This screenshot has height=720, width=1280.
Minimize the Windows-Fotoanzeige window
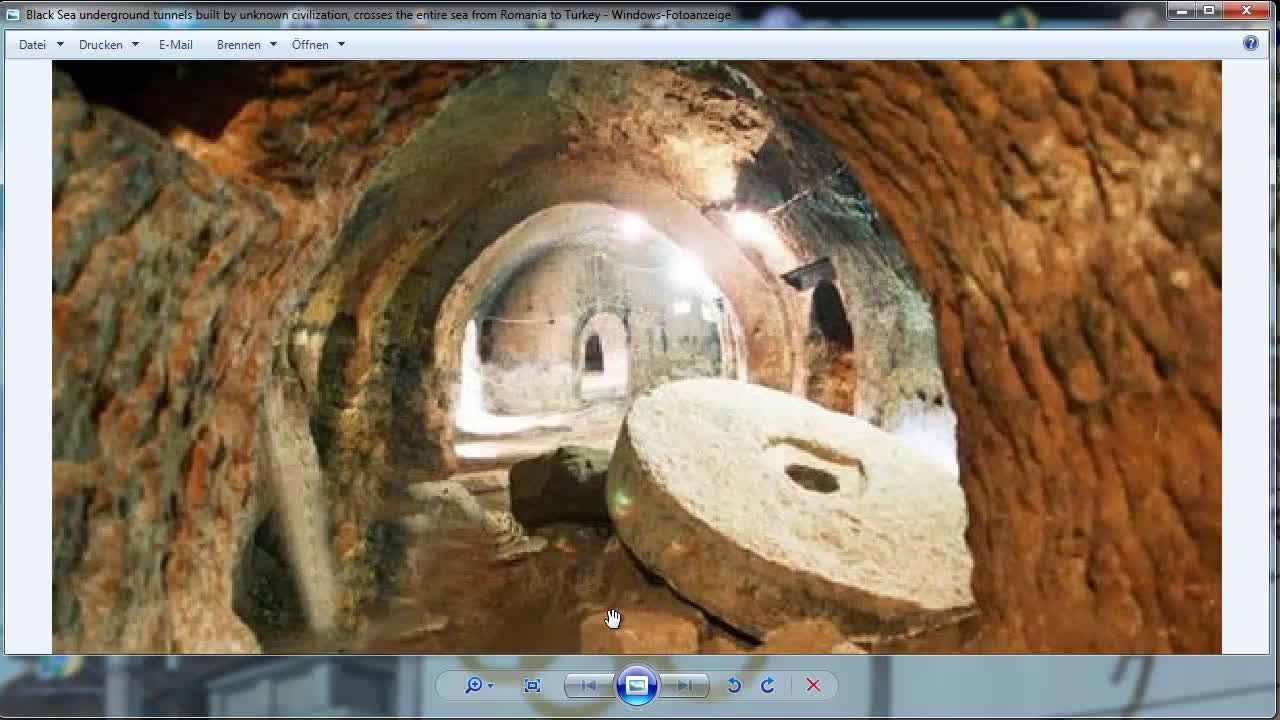tap(1182, 11)
